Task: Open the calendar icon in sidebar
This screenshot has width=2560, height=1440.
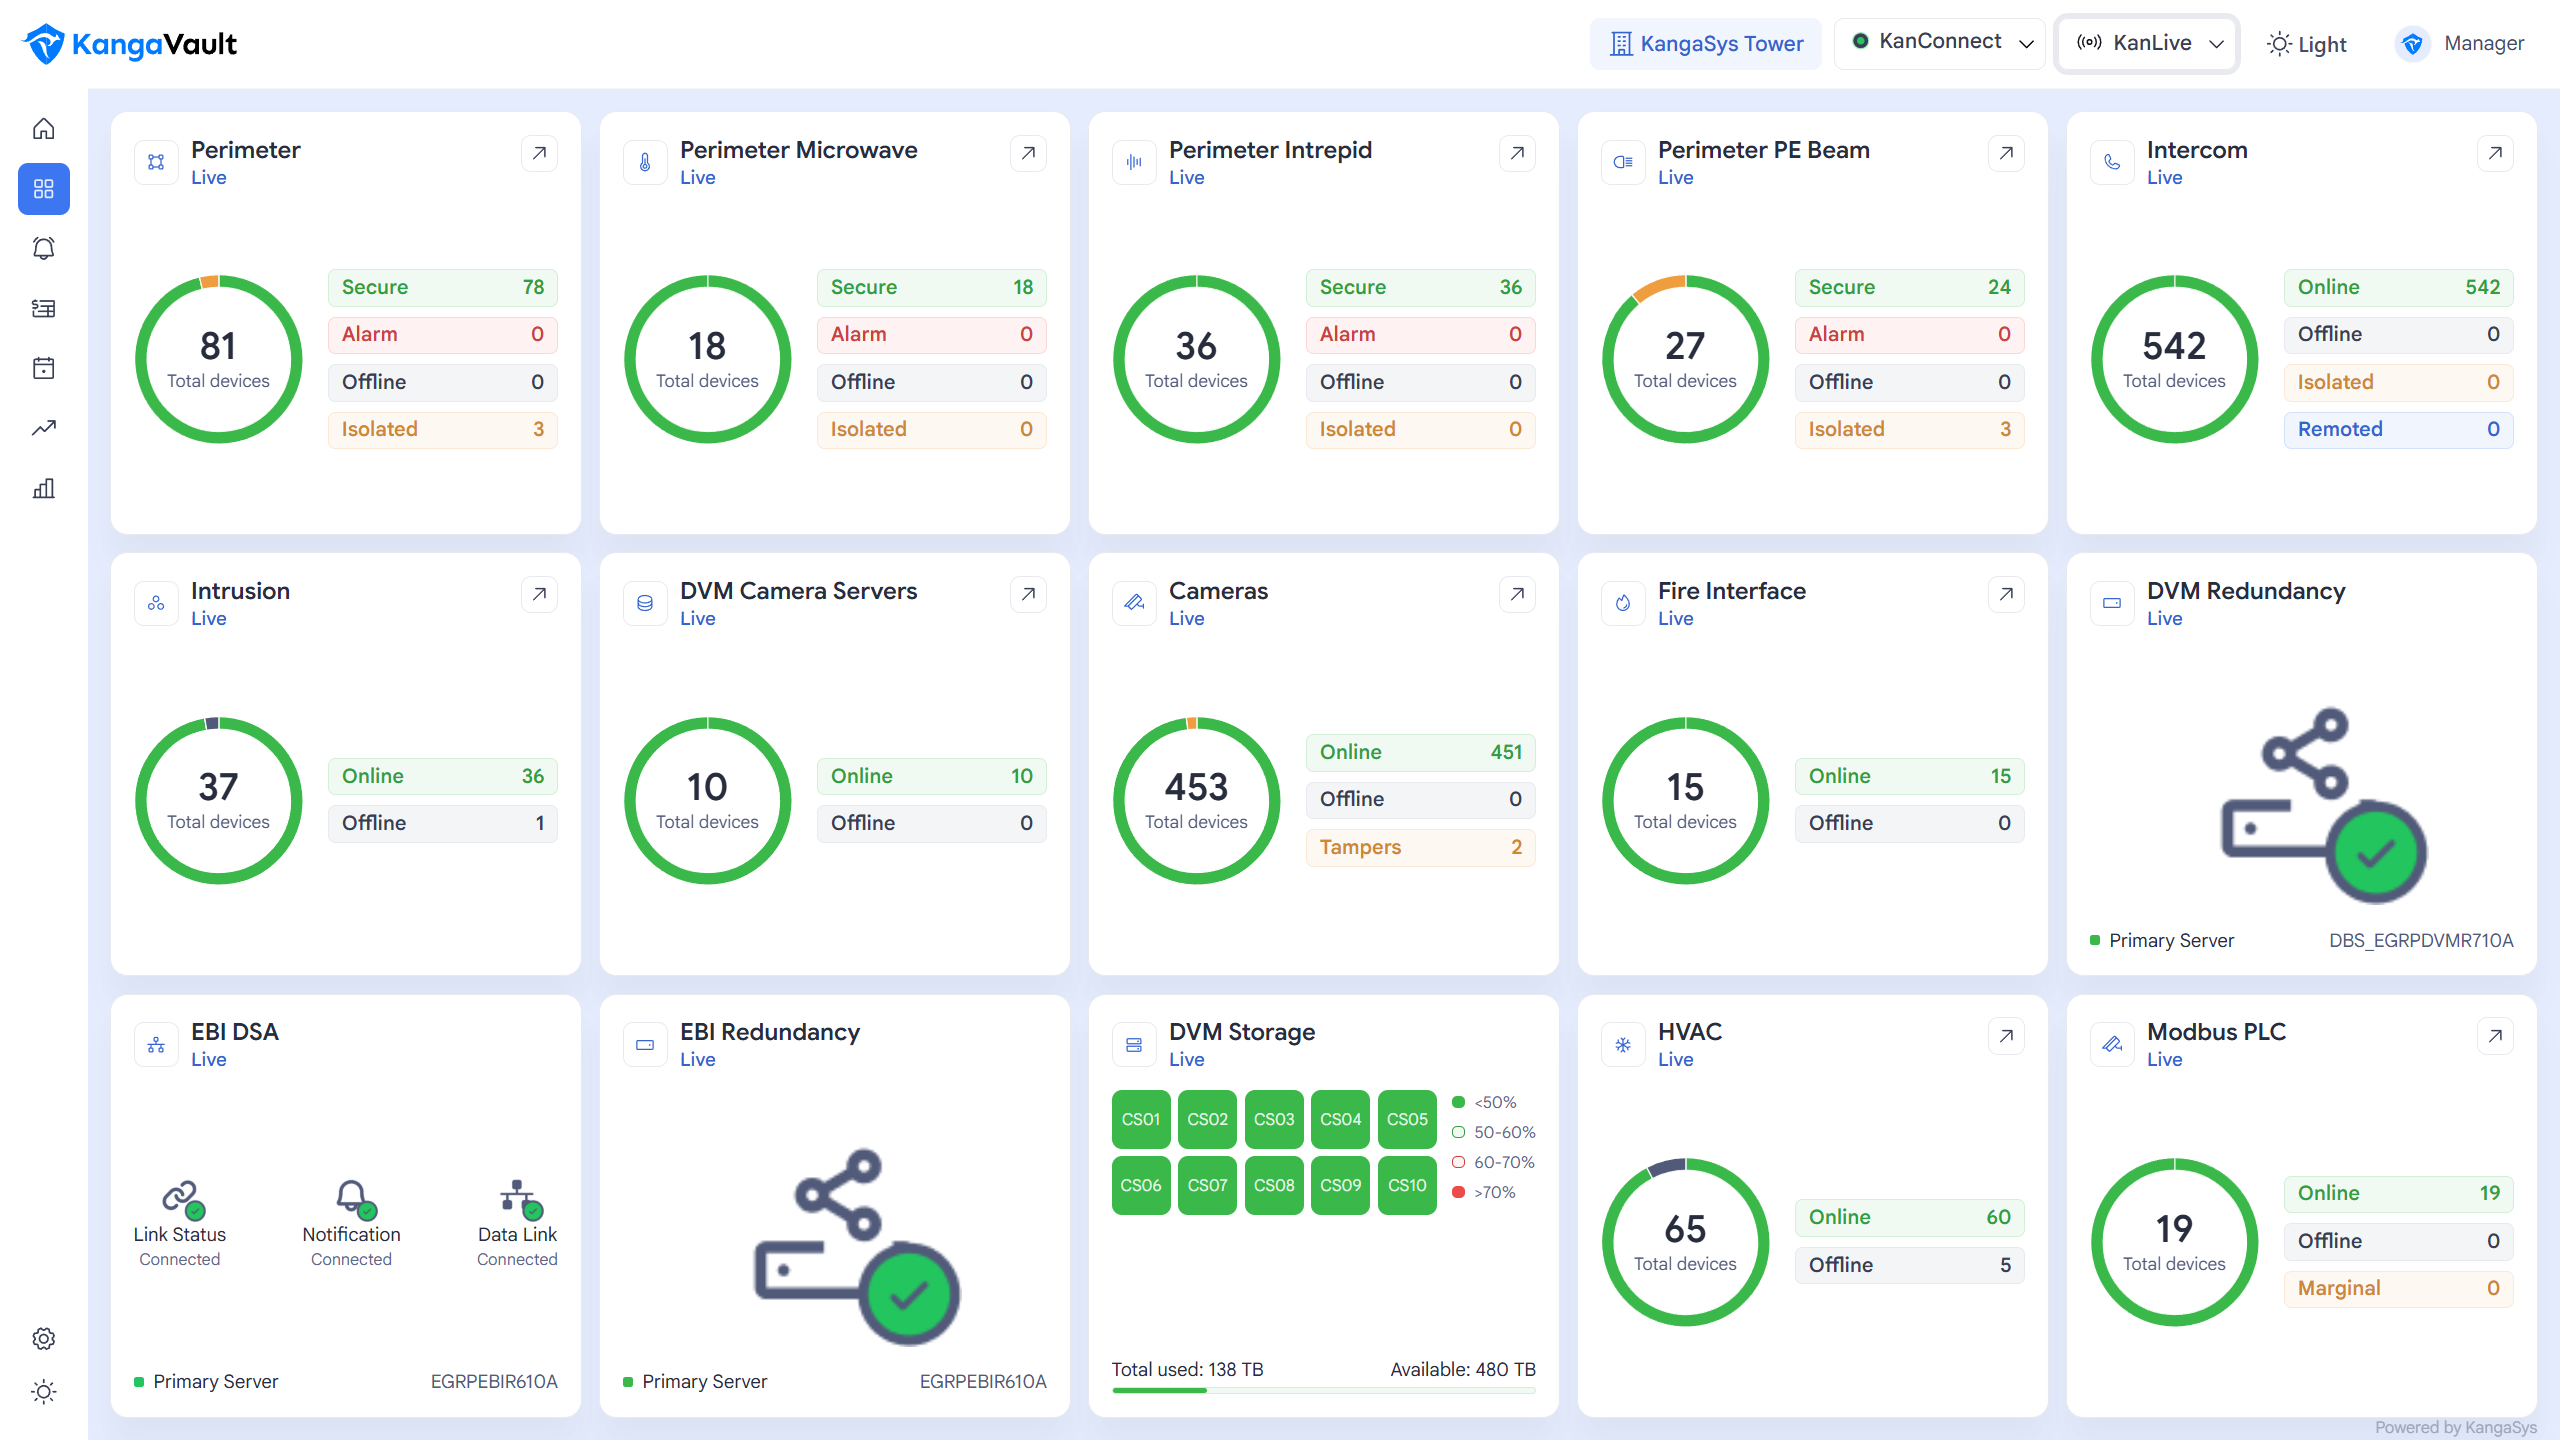Action: 44,368
